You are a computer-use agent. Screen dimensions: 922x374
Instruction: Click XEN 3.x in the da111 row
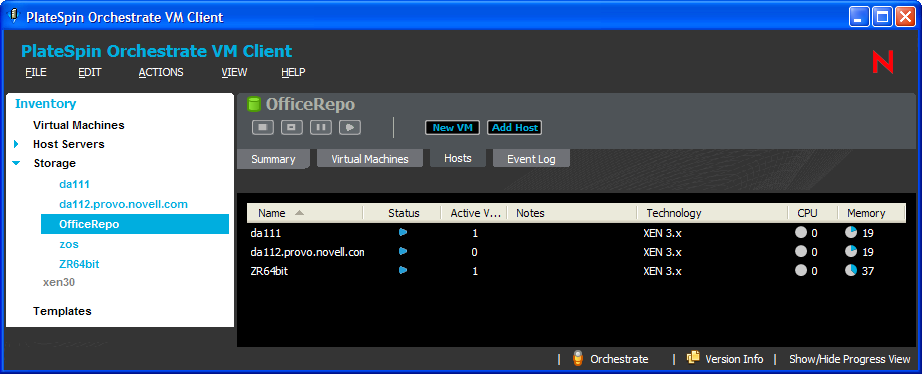(662, 233)
